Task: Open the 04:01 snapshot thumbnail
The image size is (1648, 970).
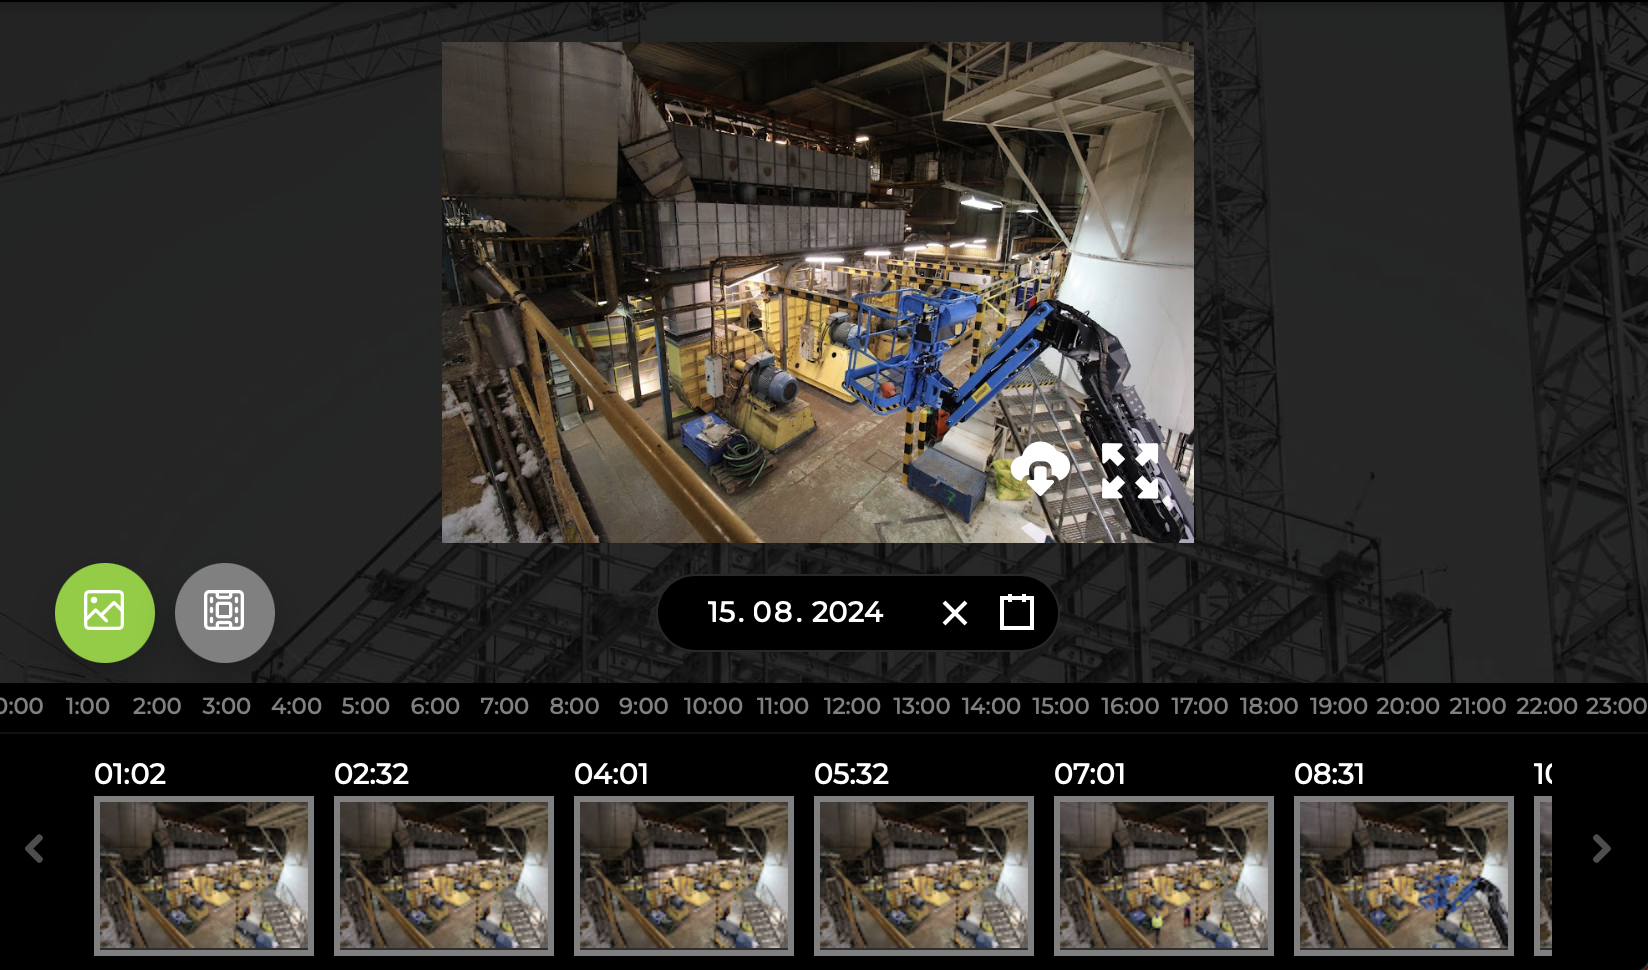Action: pos(684,875)
